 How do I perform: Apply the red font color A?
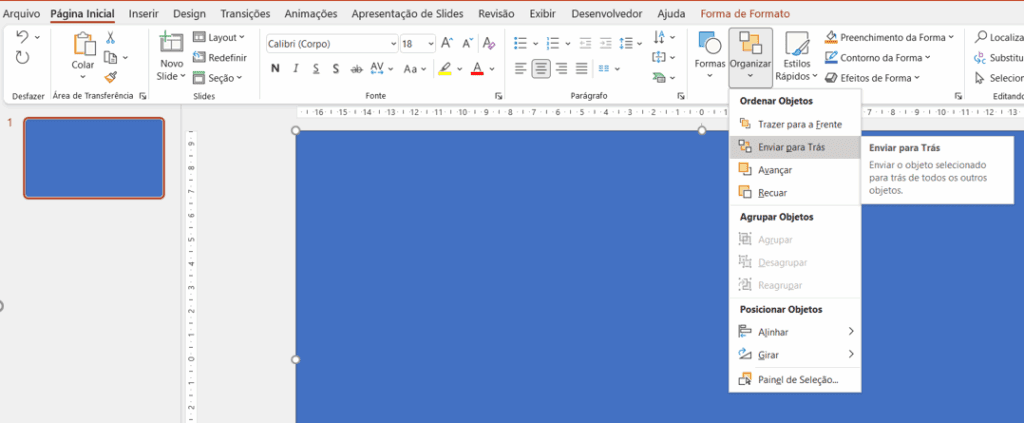point(477,68)
